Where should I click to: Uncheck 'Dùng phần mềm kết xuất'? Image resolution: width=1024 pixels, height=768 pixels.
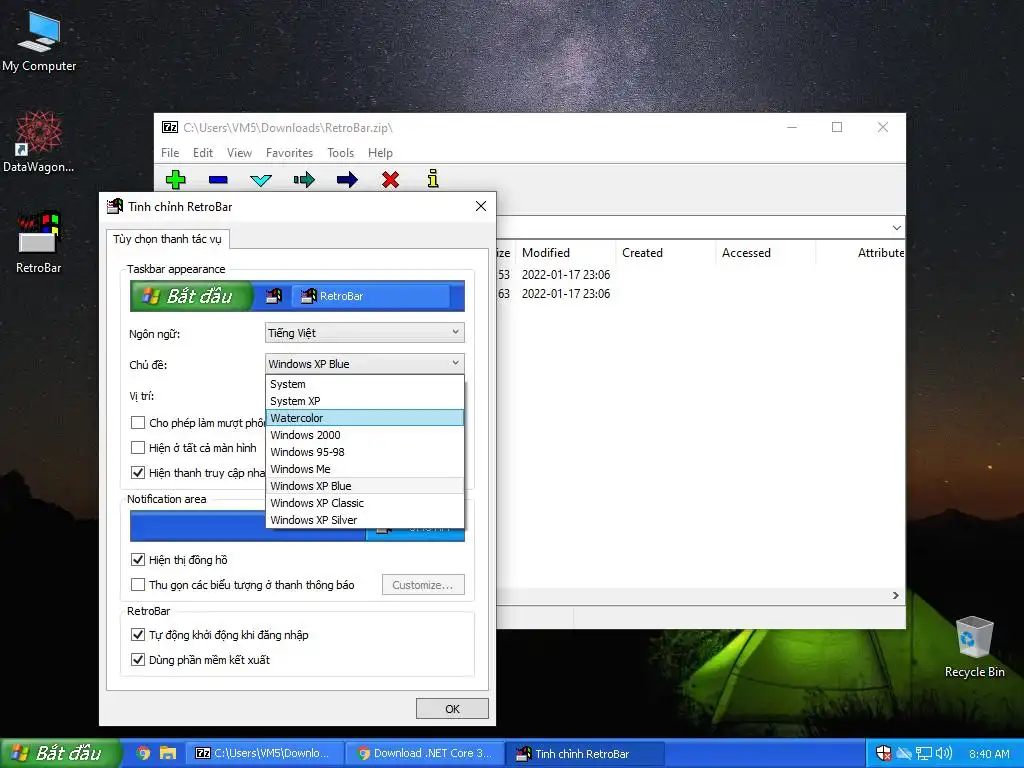(138, 659)
